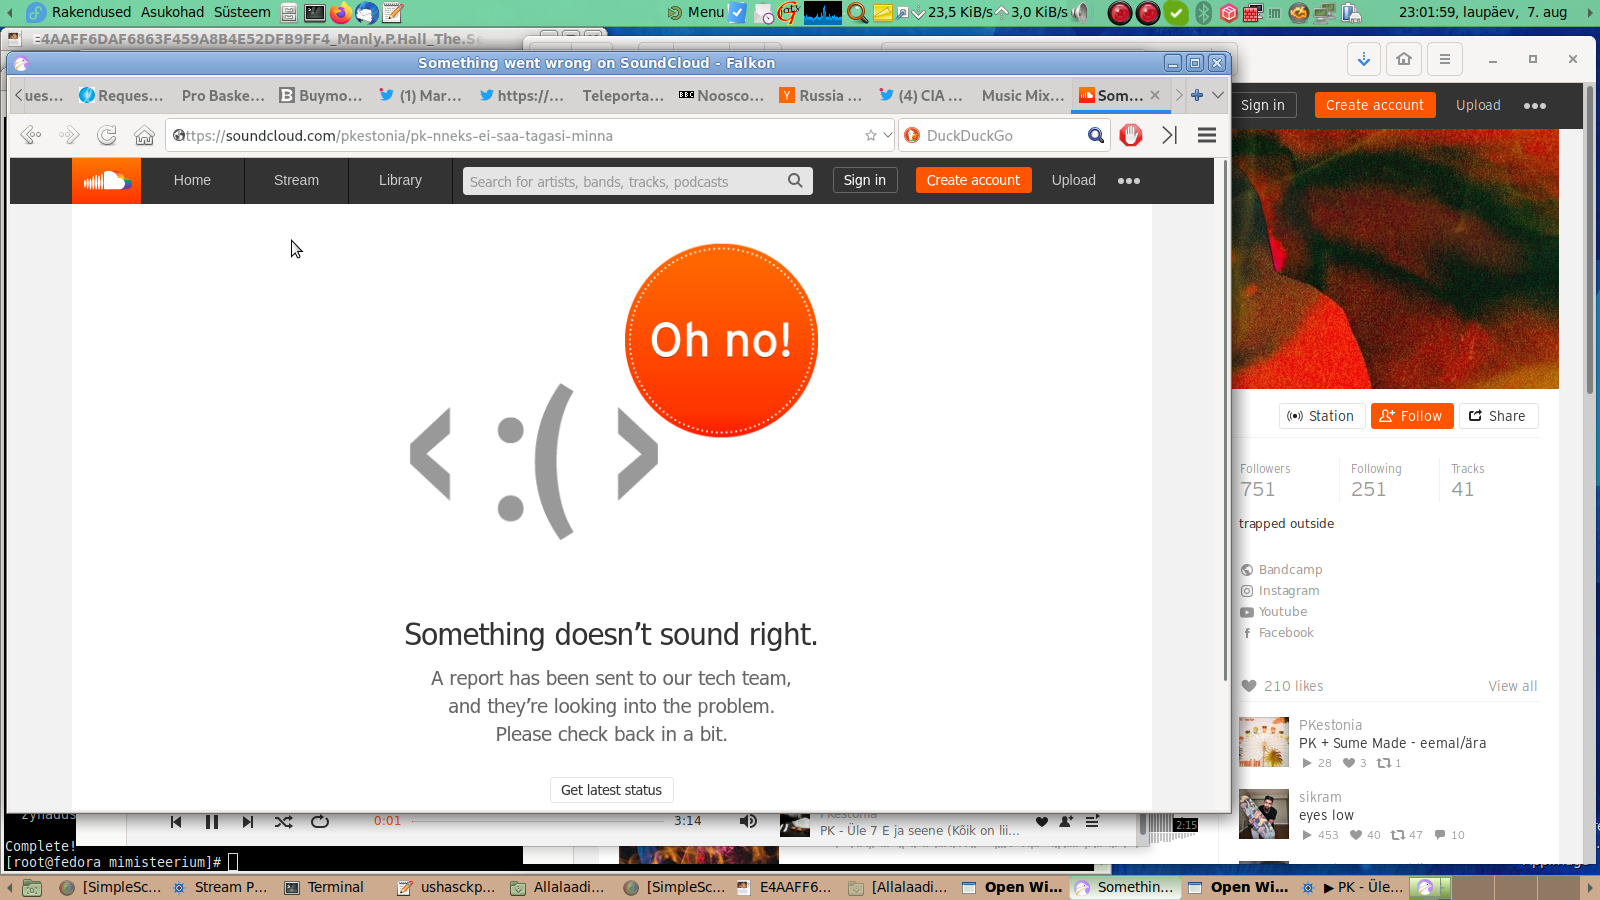Open the Stream page in SoundCloud nav
Screen dimensions: 1600x900
click(296, 181)
